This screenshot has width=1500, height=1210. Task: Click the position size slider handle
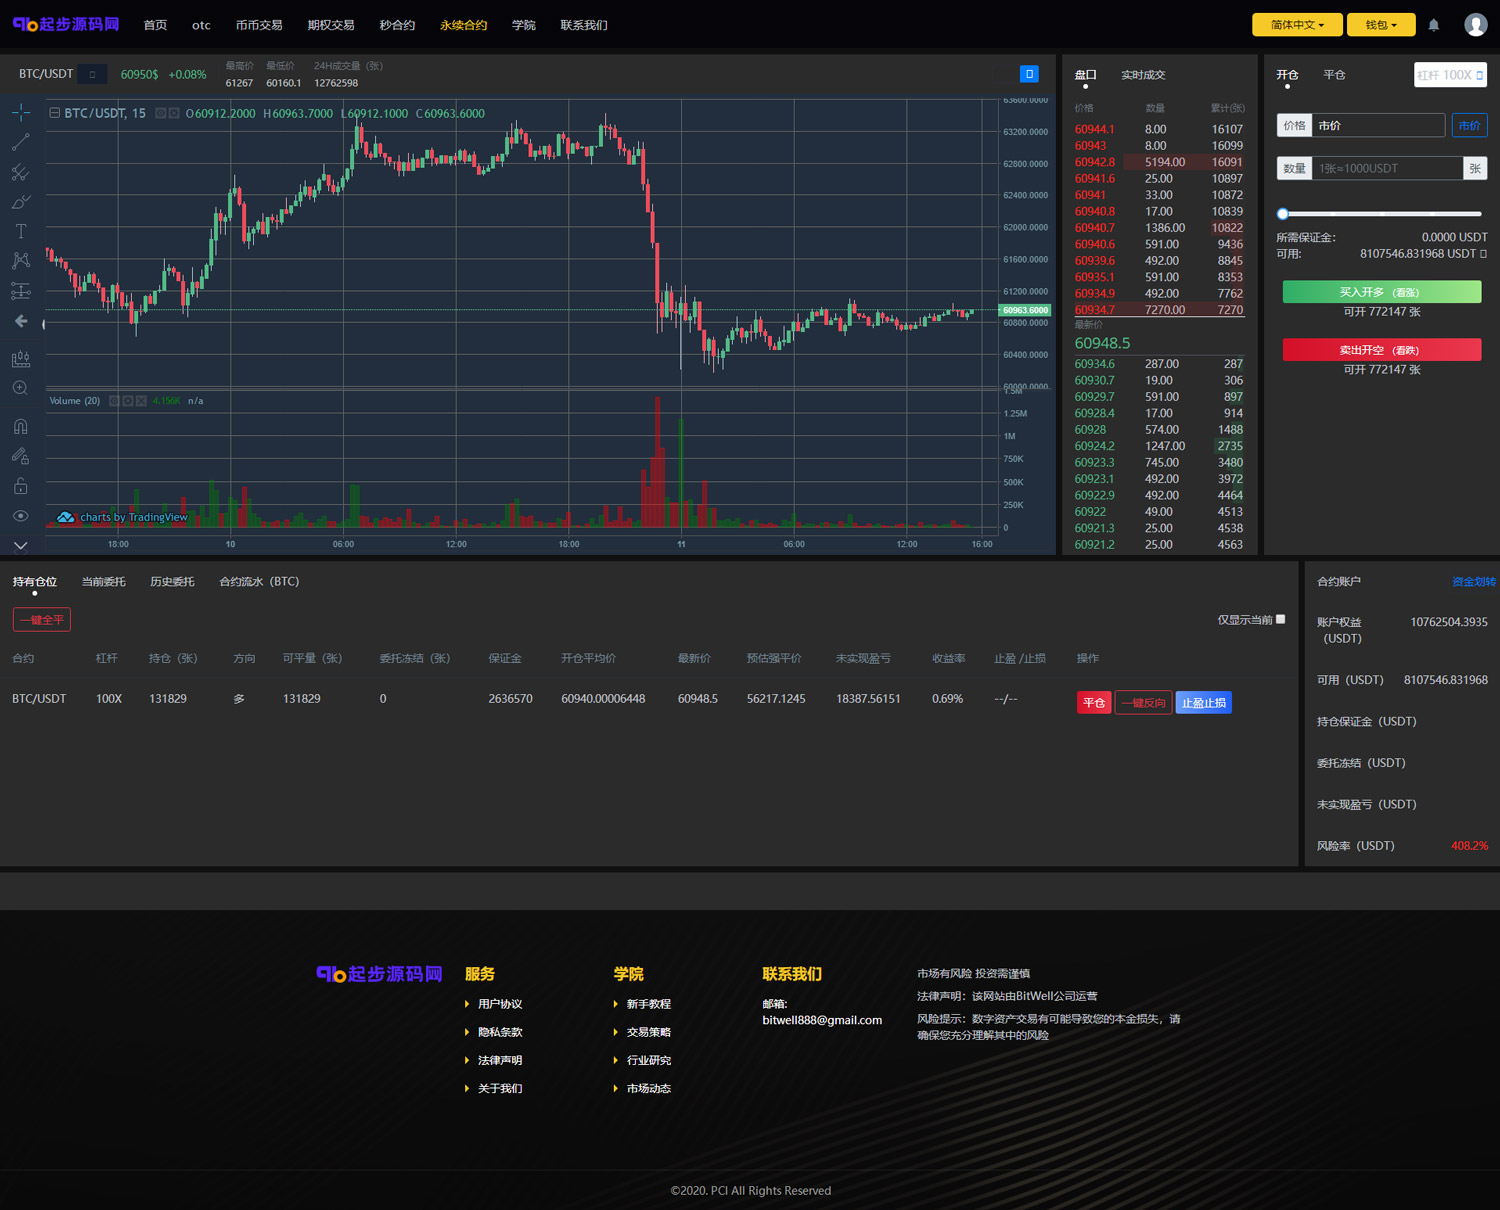[x=1283, y=214]
